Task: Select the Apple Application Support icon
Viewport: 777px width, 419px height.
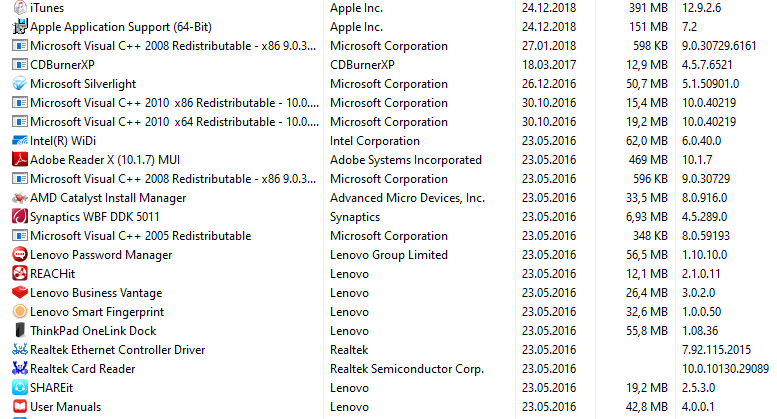Action: point(19,27)
